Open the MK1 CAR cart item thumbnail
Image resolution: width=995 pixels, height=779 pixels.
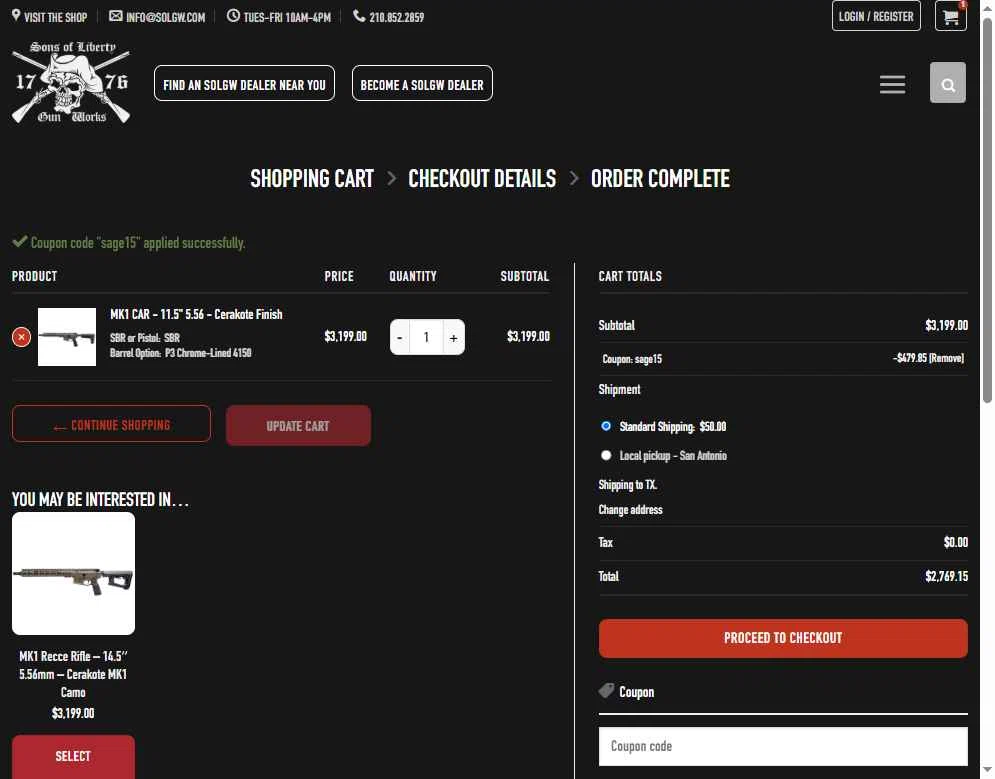(x=67, y=337)
